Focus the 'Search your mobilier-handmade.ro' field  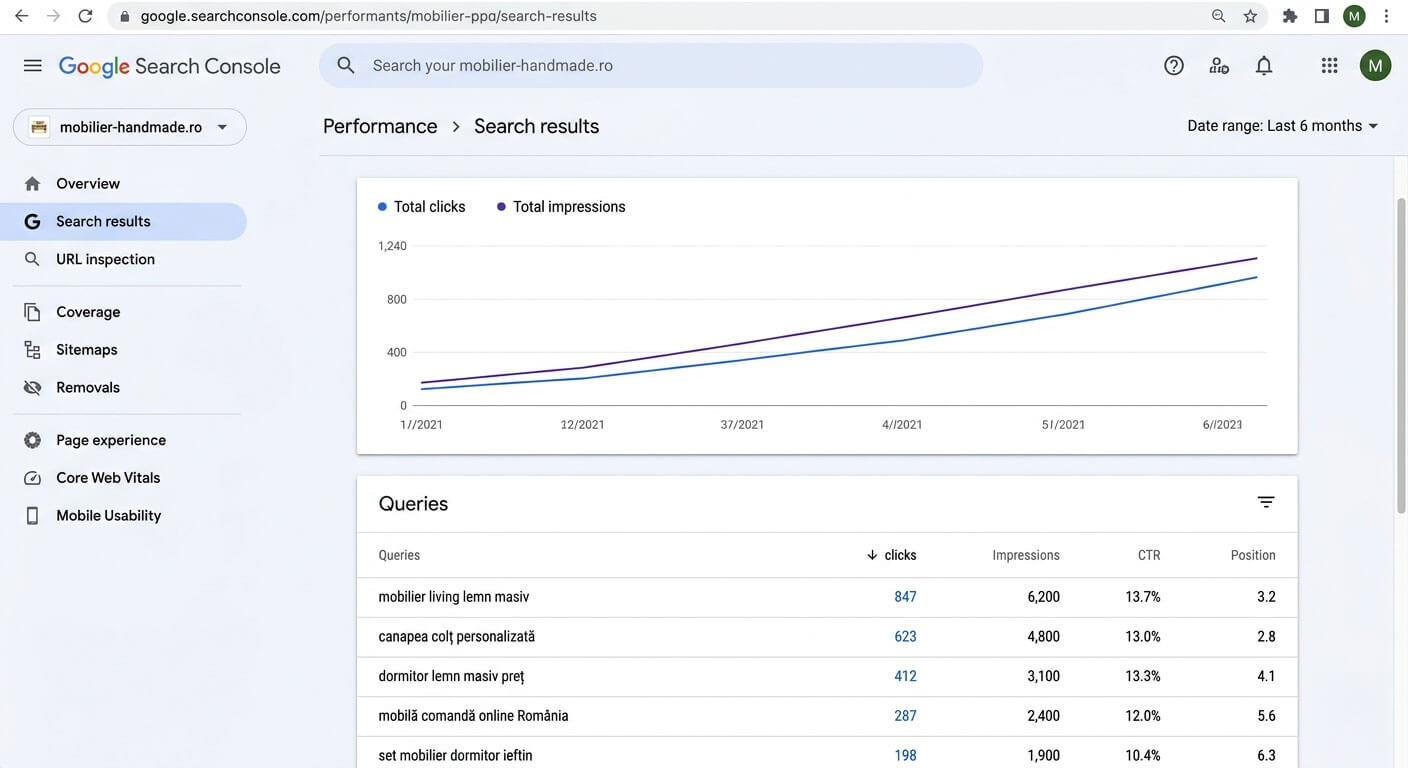coord(651,66)
